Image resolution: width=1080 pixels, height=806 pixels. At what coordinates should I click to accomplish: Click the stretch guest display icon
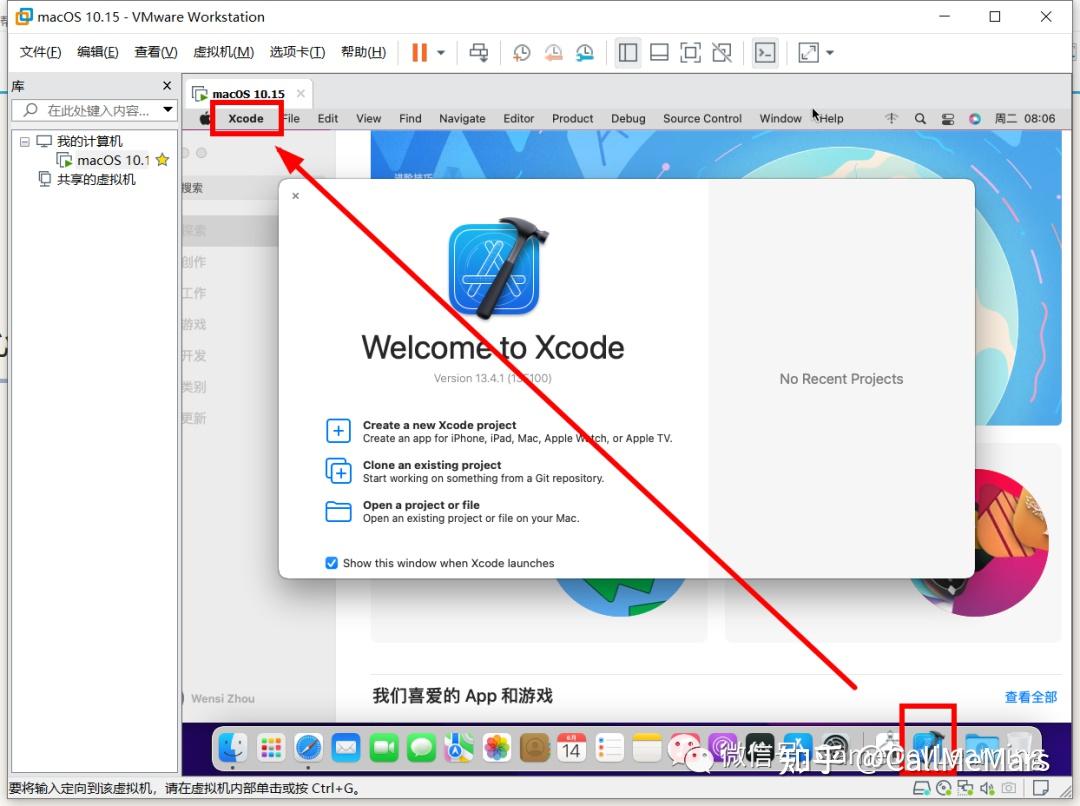point(809,52)
